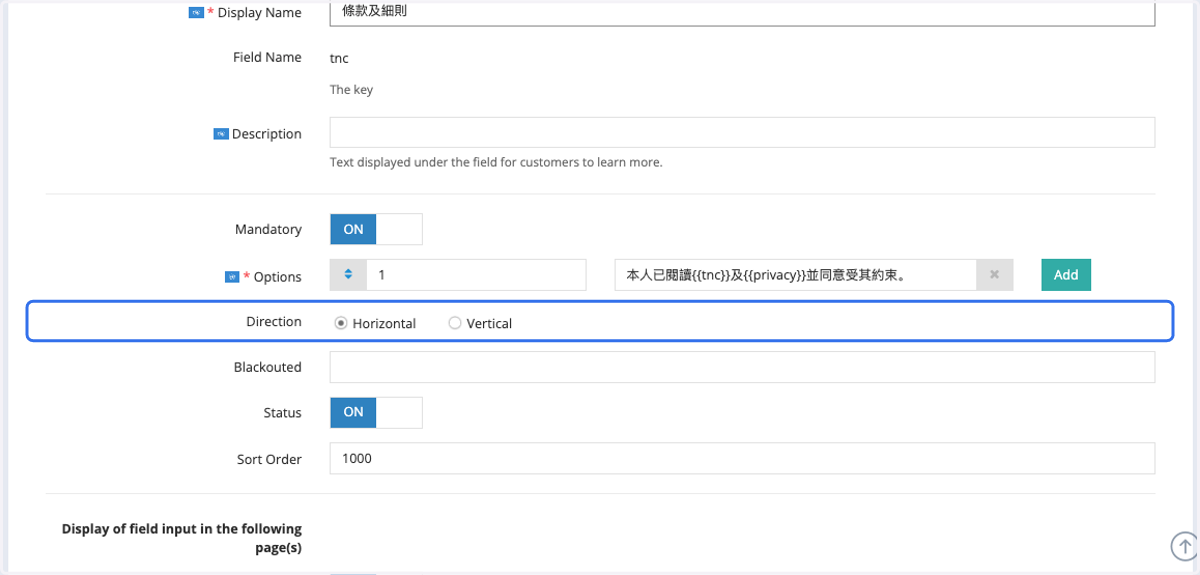The width and height of the screenshot is (1200, 575).
Task: Click the Field Name label
Action: point(267,58)
